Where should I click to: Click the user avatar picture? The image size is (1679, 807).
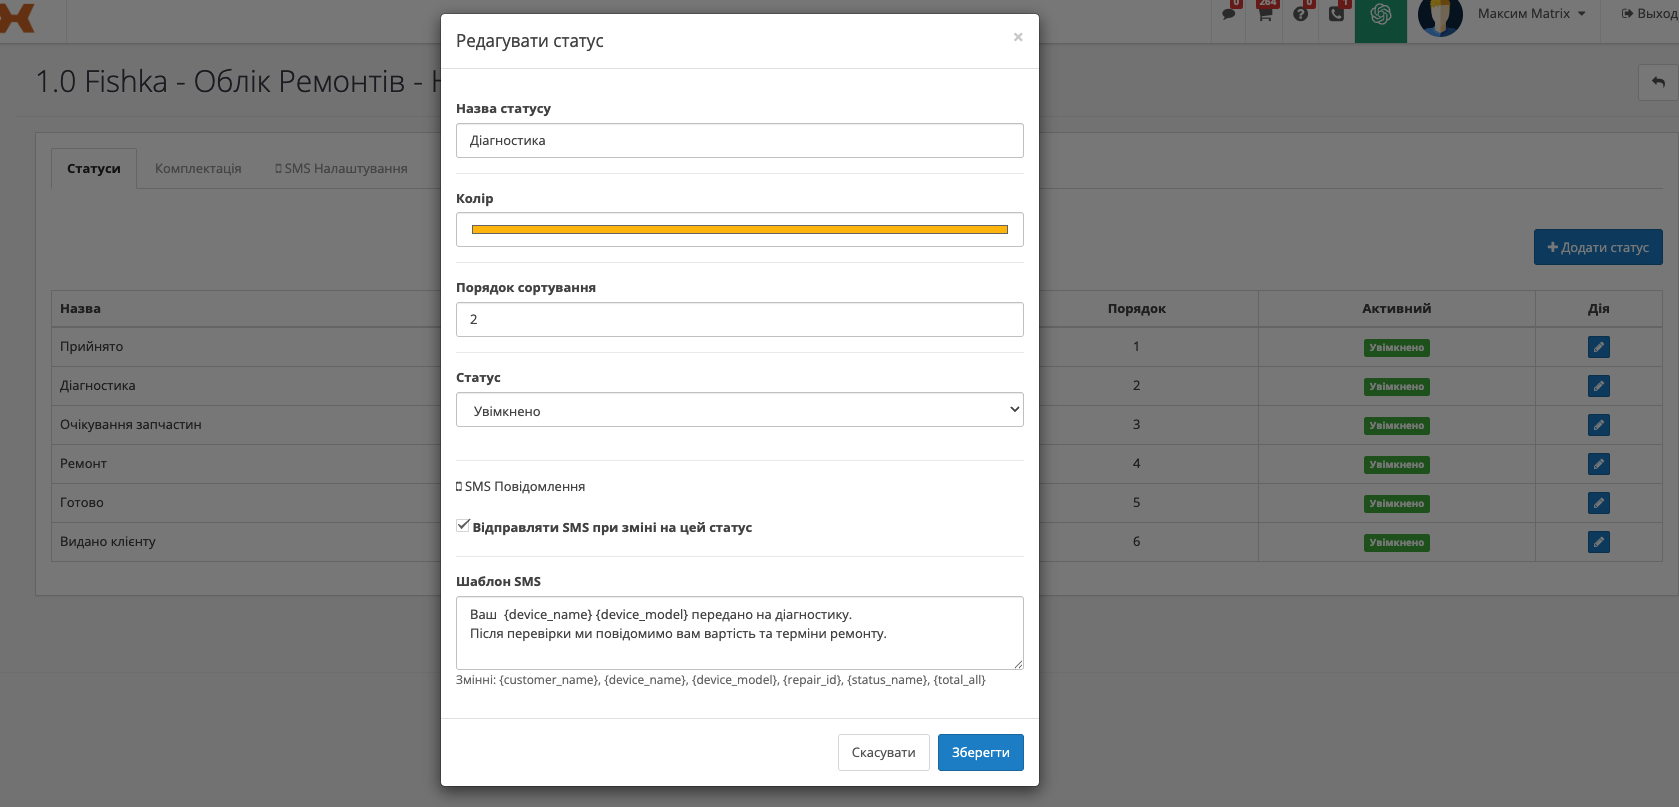1440,15
